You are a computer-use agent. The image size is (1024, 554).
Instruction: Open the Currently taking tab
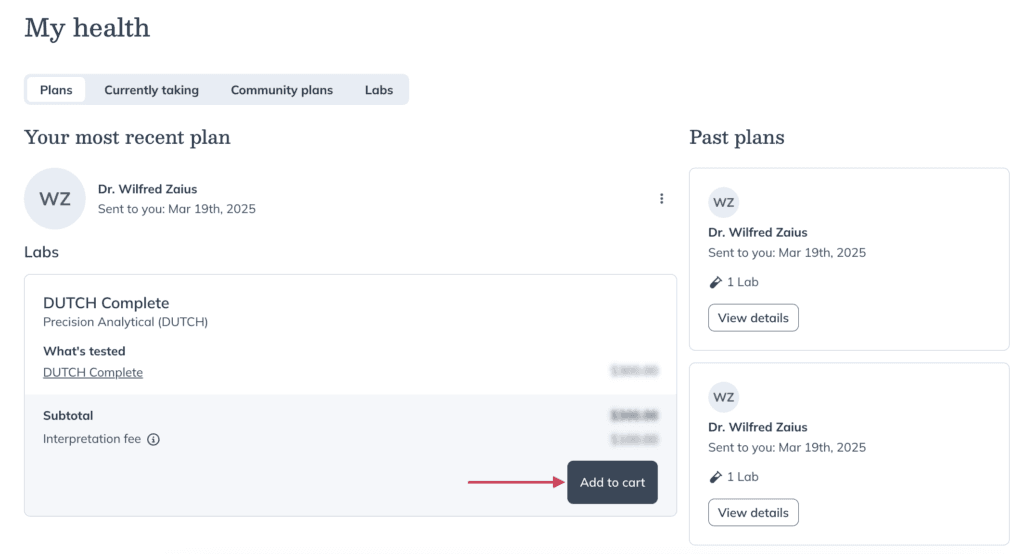152,90
